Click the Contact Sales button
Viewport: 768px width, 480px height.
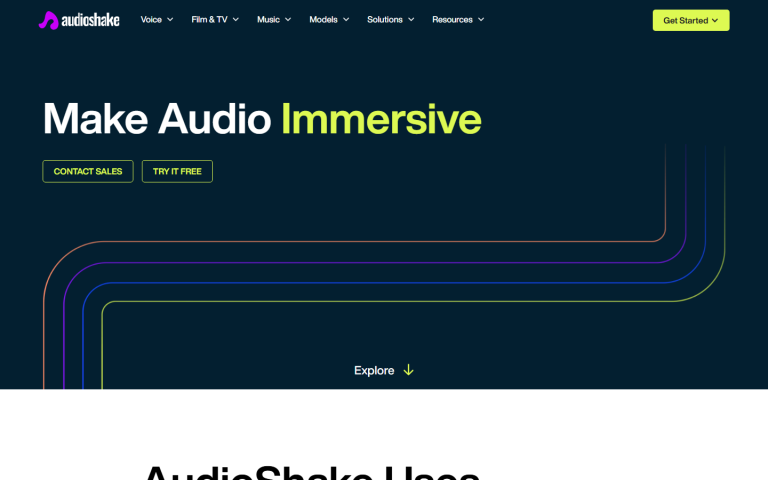pyautogui.click(x=88, y=171)
